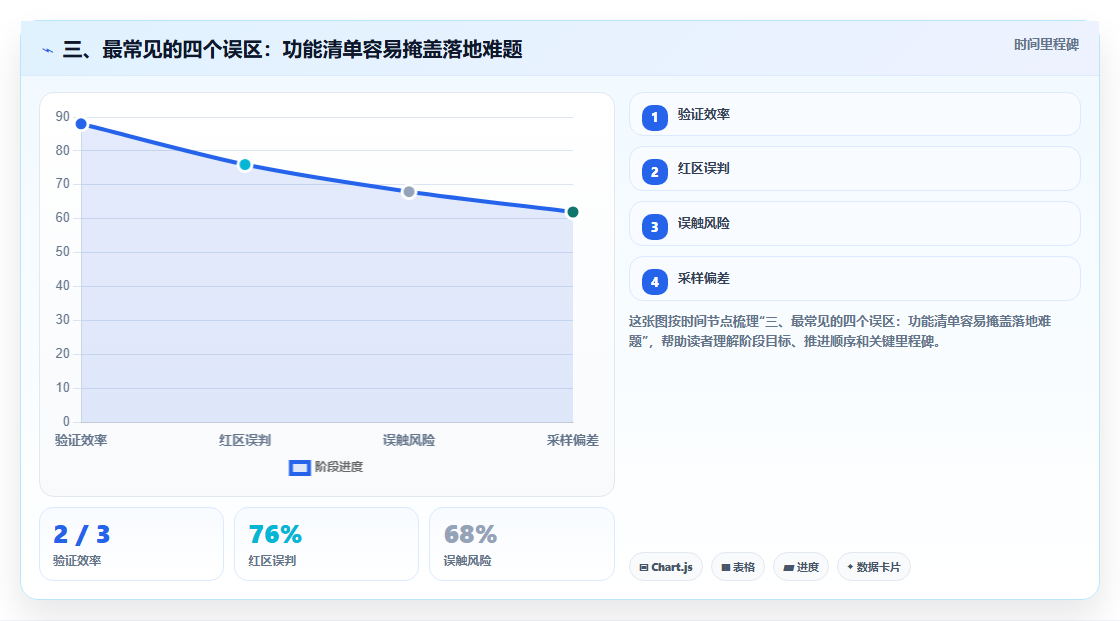Select the gray 误触风险 data point
Viewport: 1120px width, 621px height.
tap(409, 192)
